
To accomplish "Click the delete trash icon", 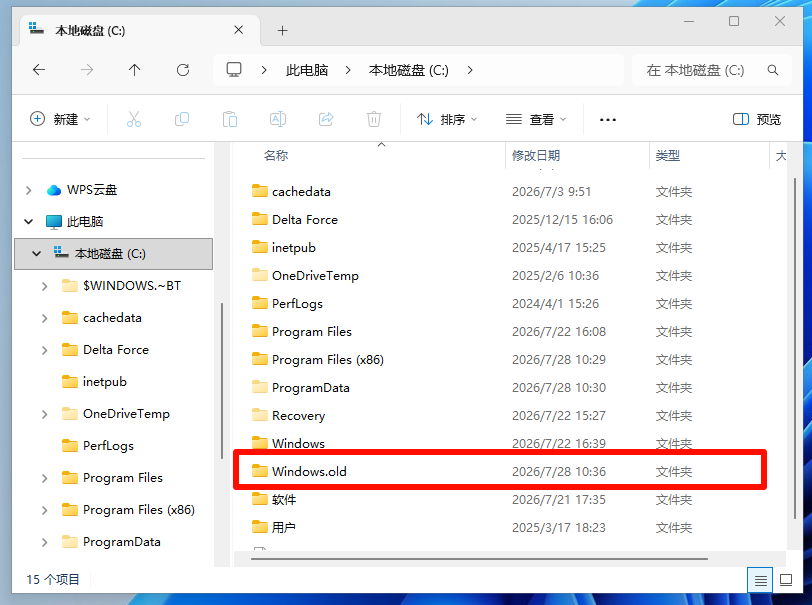I will 374,120.
